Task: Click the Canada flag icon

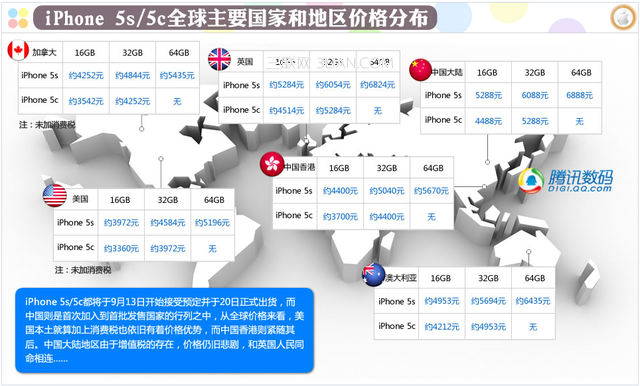Action: click(18, 51)
